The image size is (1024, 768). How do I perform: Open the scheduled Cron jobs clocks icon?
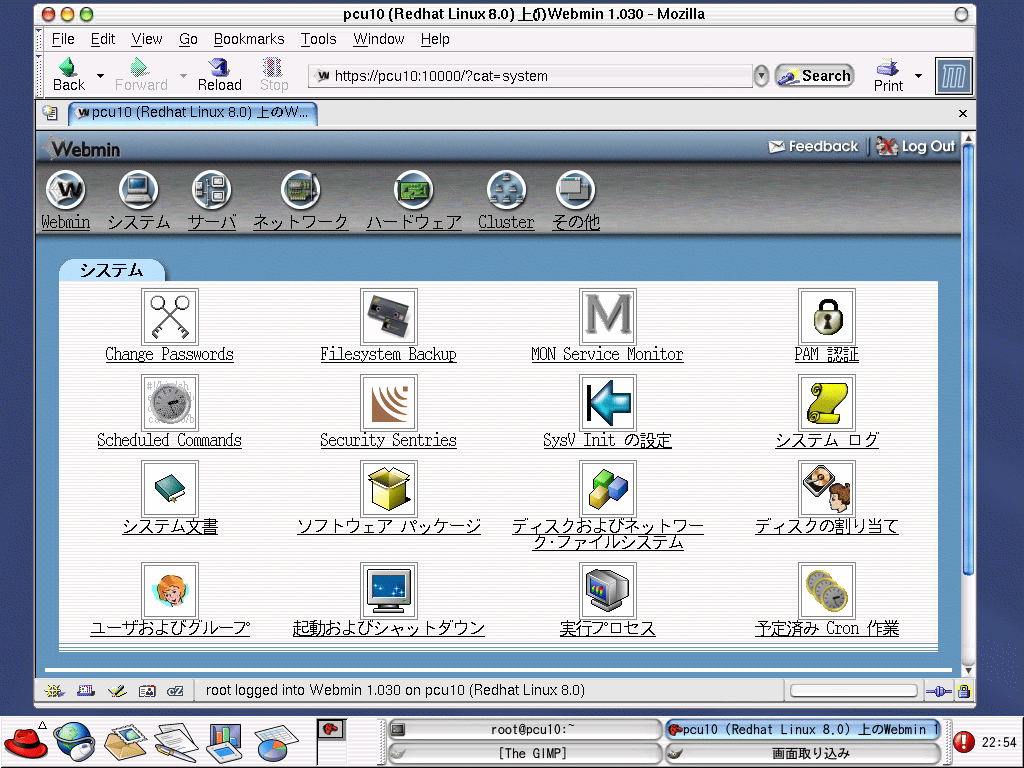click(x=827, y=590)
